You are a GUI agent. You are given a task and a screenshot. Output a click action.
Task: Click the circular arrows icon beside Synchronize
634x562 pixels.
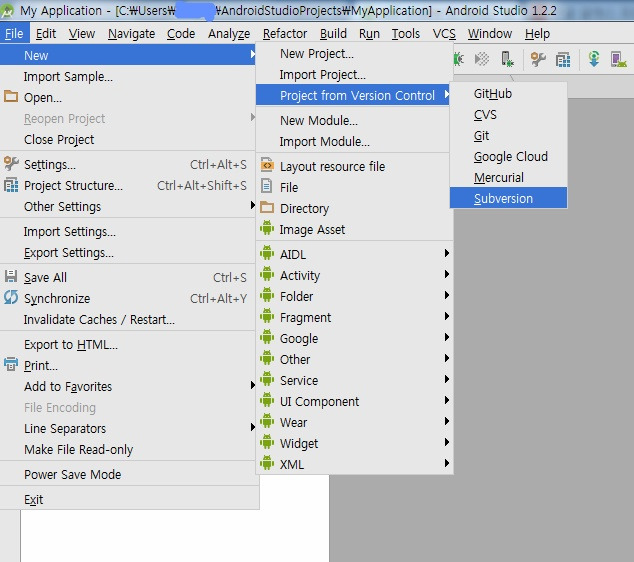11,297
